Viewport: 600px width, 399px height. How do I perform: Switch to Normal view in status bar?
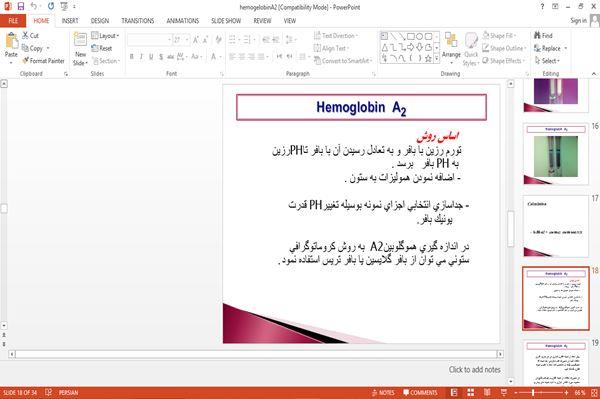click(x=454, y=392)
